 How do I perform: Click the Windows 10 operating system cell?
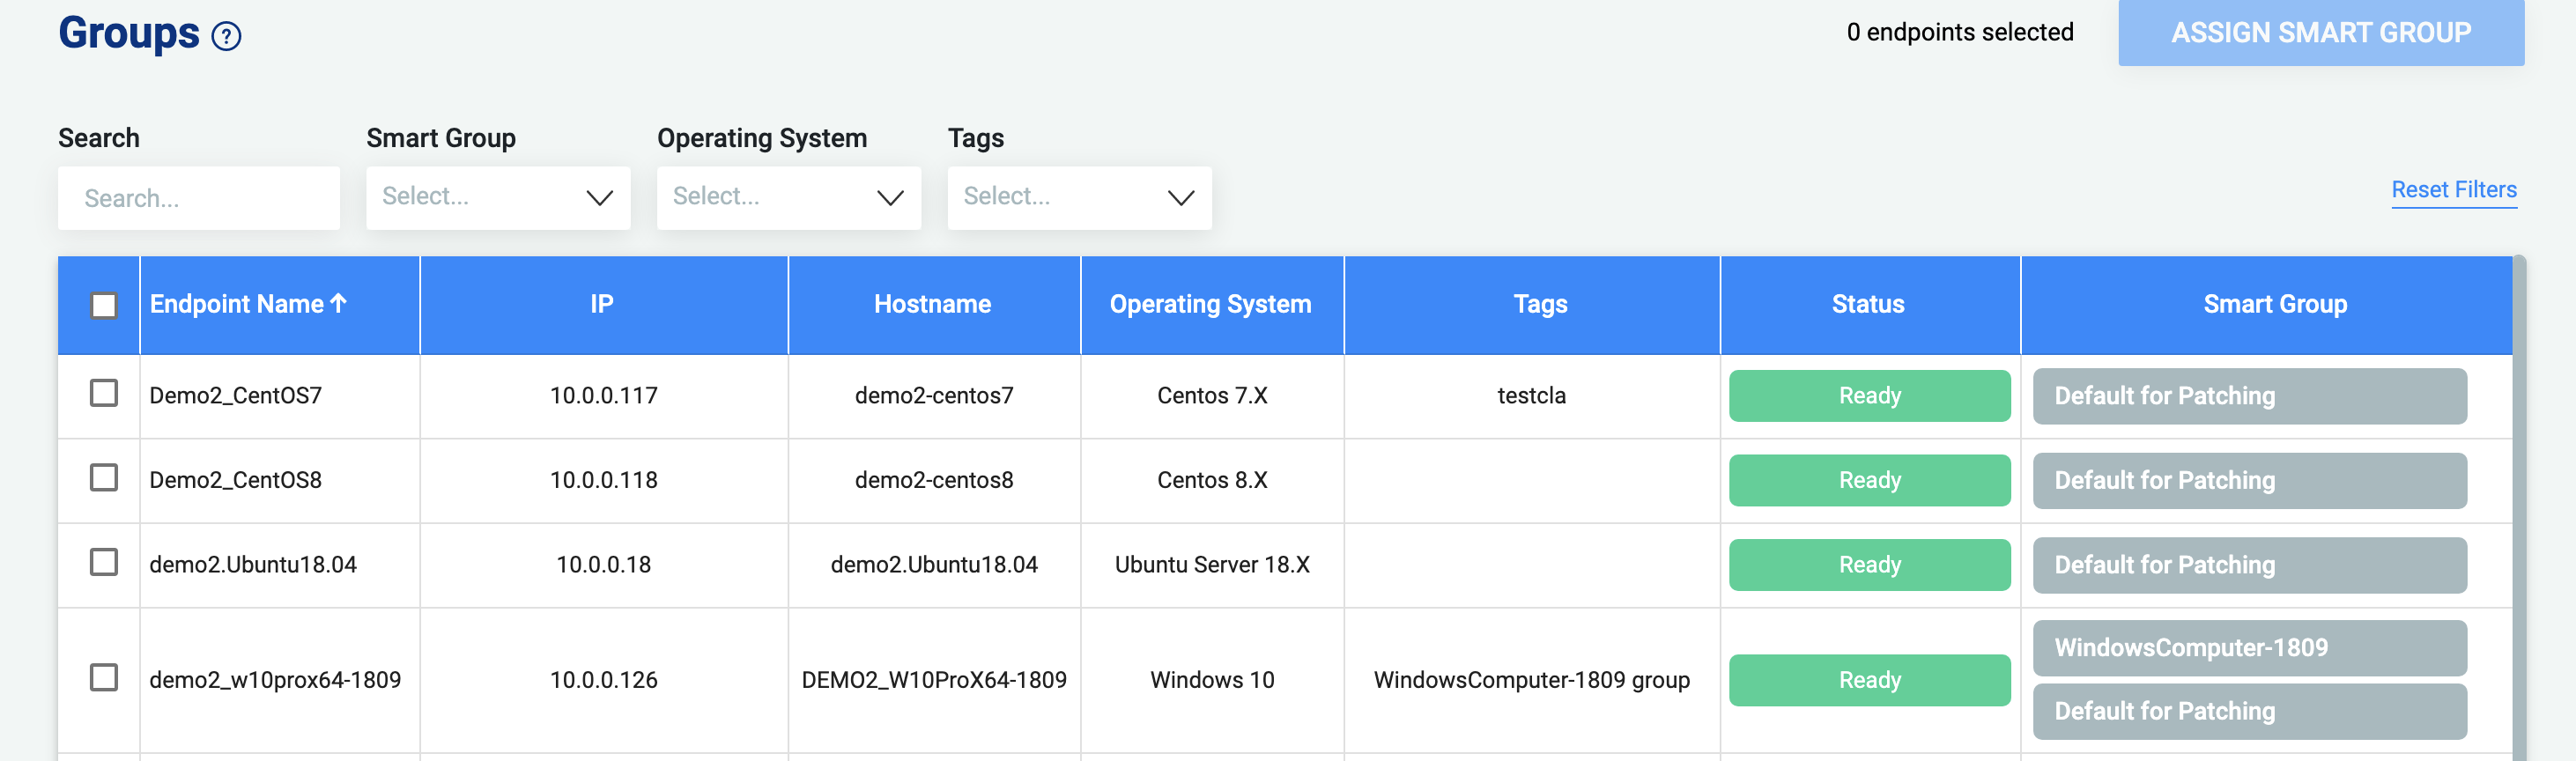pyautogui.click(x=1212, y=680)
